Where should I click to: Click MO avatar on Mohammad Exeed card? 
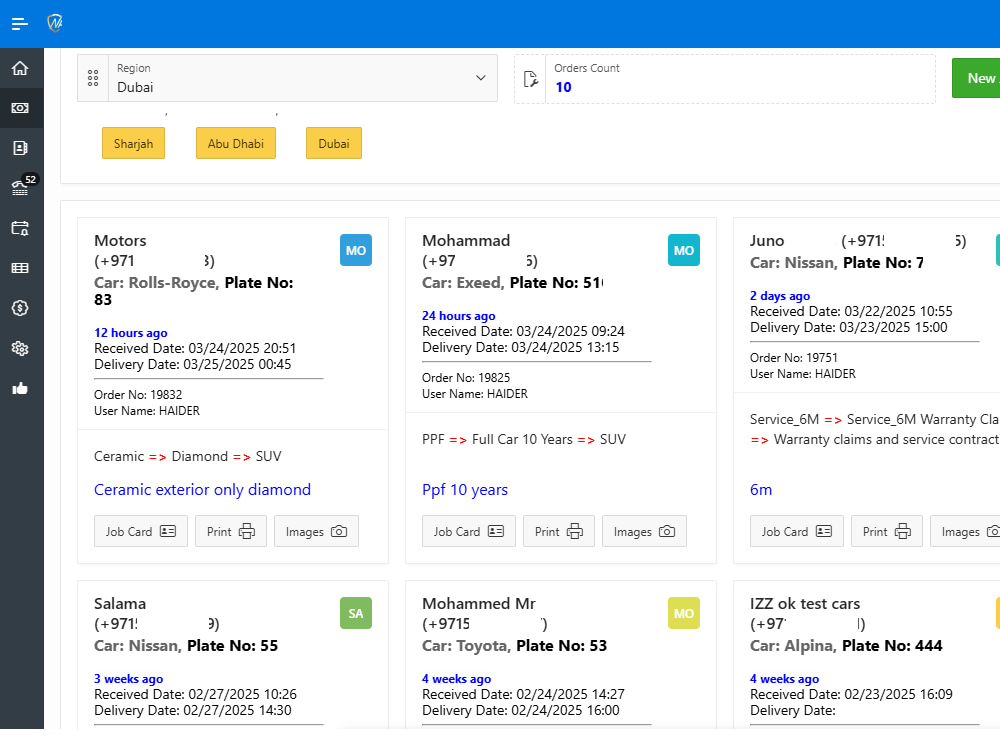click(684, 251)
